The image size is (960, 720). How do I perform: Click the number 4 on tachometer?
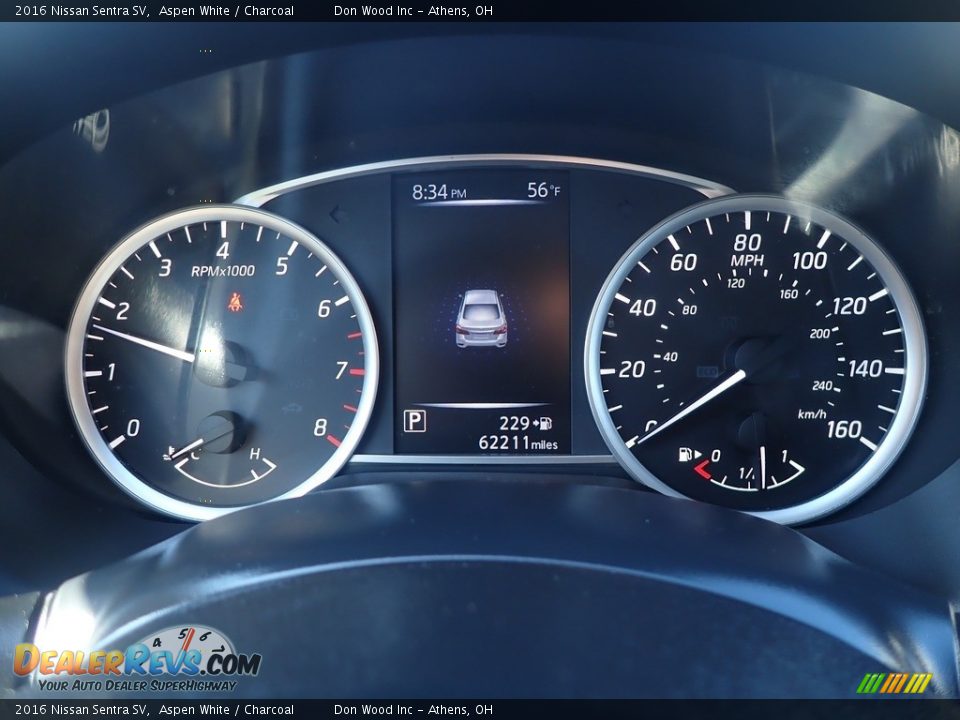click(223, 251)
